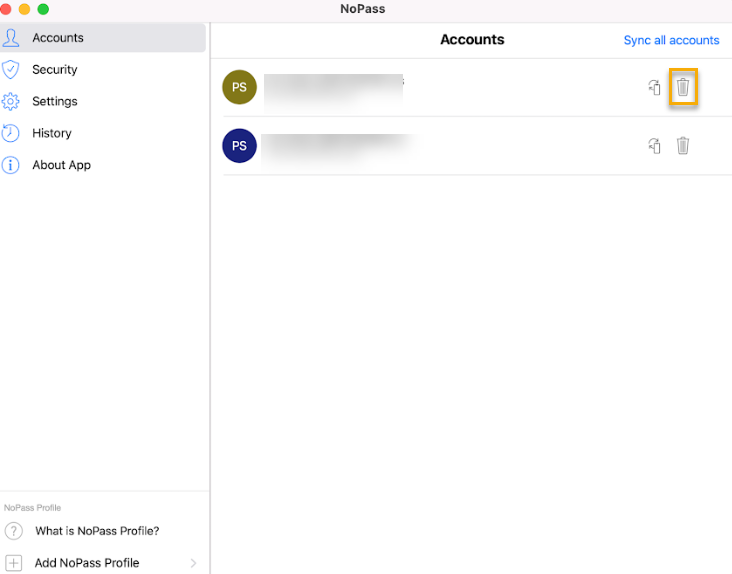Select the second account row's blurred name
Screen dimensions: 732x574
click(338, 148)
